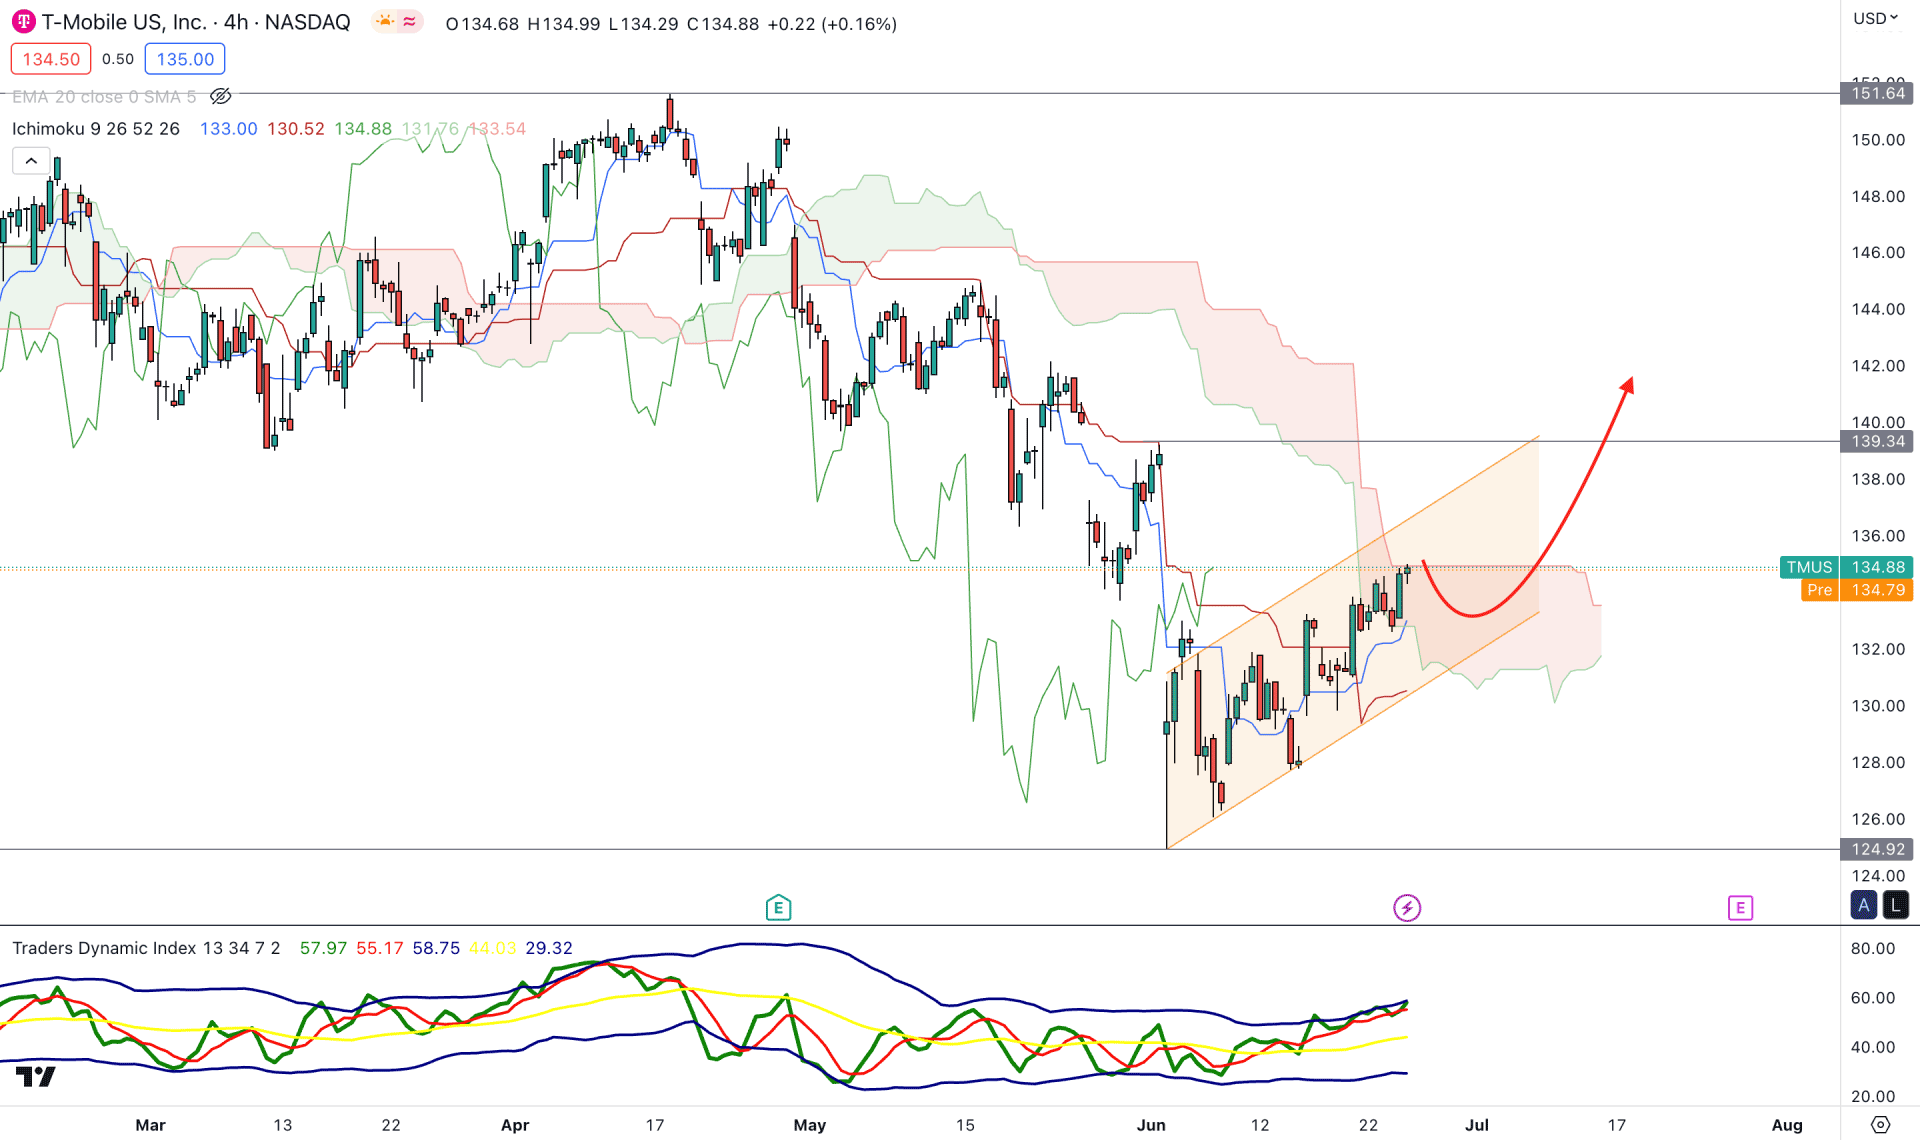Image resolution: width=1920 pixels, height=1140 pixels.
Task: Click the orange Pre 134.79 pre-market label
Action: (1857, 590)
